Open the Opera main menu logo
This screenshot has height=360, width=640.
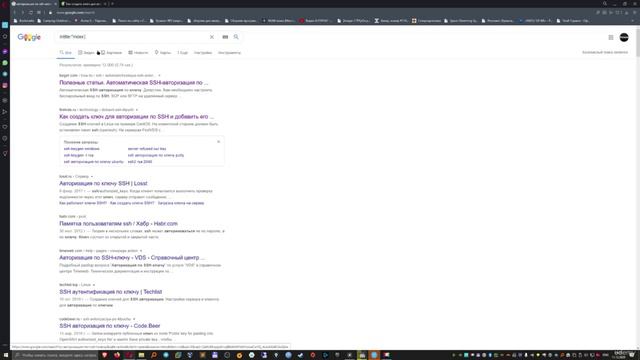click(4, 4)
